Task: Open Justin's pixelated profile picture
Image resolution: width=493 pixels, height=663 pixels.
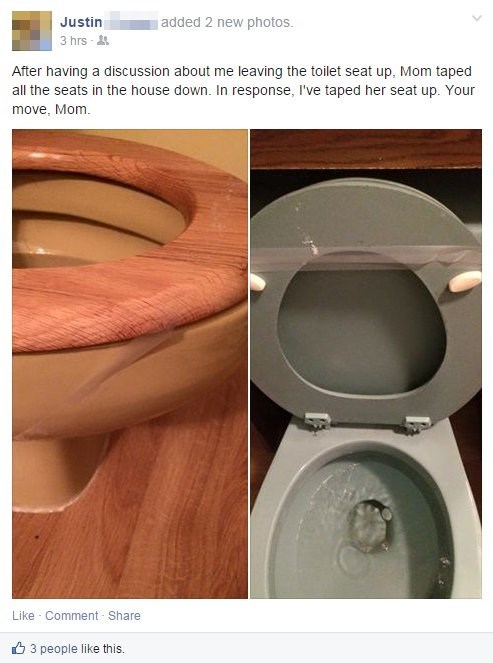Action: coord(32,31)
